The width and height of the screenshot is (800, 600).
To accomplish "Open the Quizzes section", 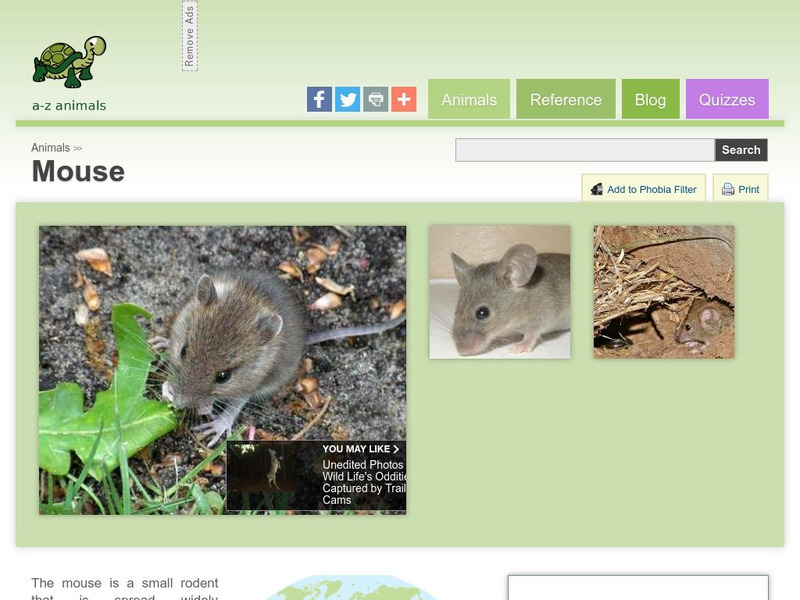I will pyautogui.click(x=727, y=99).
